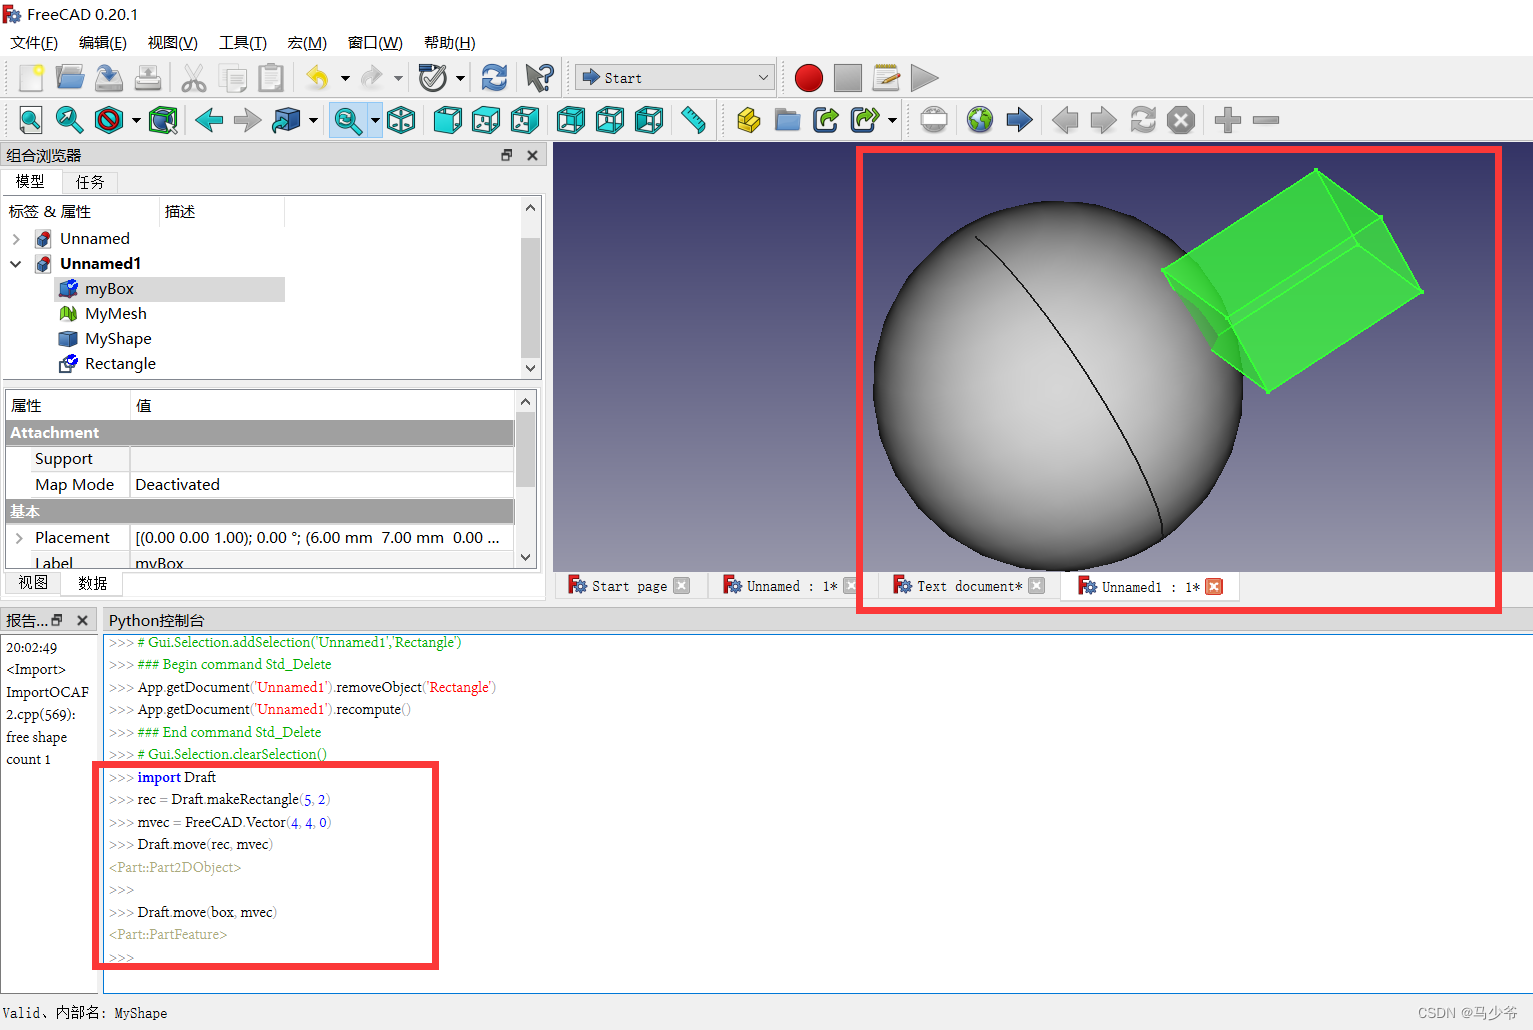
Task: Activate the measure distance ruler icon
Action: point(693,120)
